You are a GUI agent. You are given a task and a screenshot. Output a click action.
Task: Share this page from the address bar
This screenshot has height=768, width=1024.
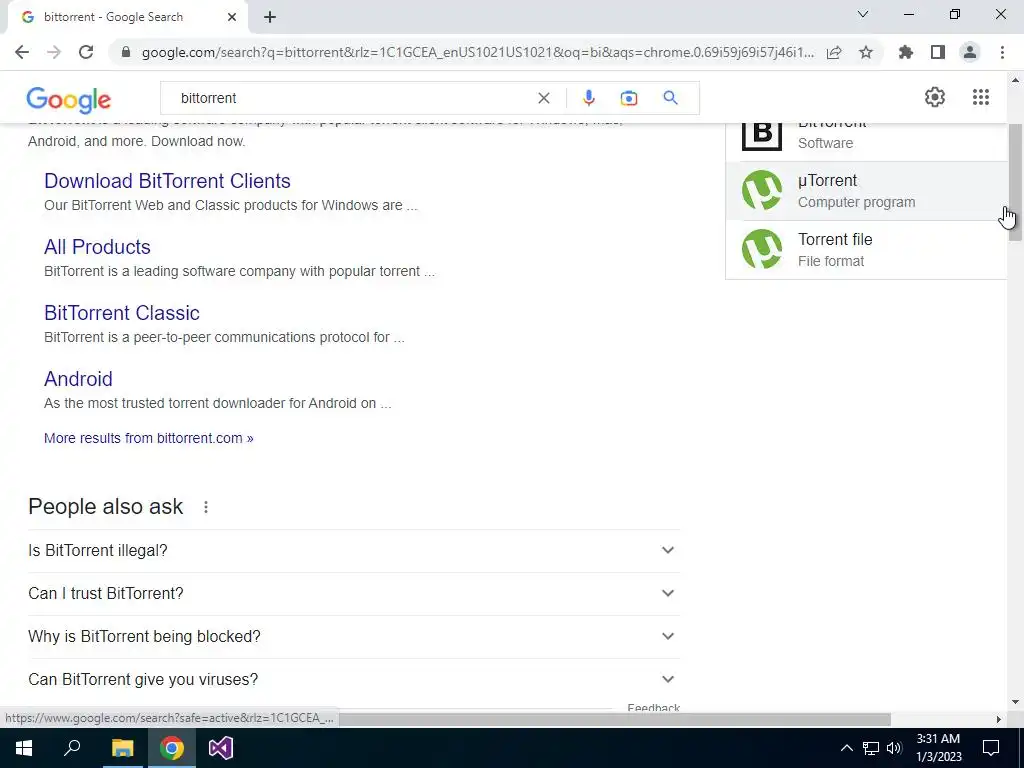[834, 52]
